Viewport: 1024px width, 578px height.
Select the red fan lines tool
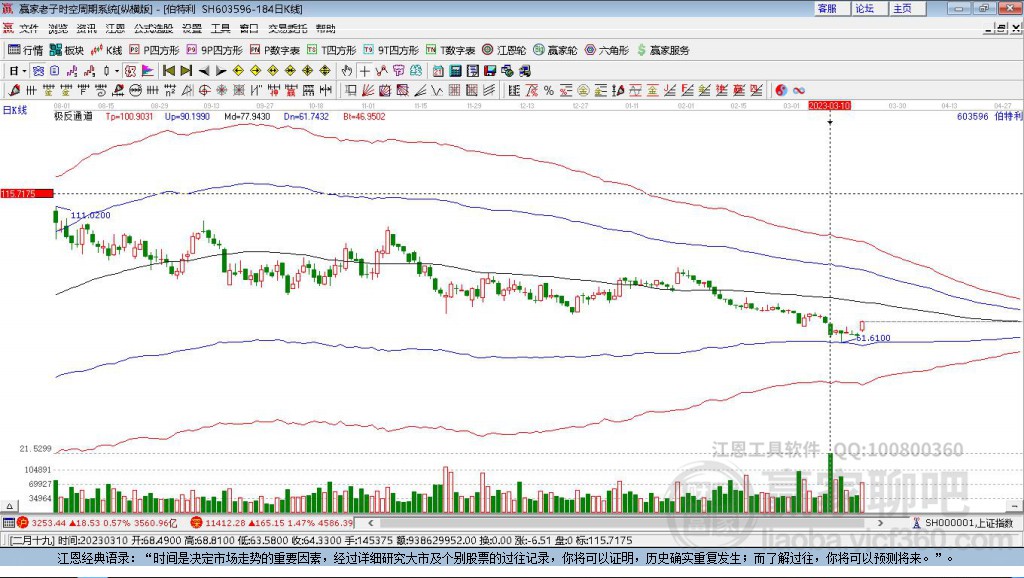[x=368, y=90]
